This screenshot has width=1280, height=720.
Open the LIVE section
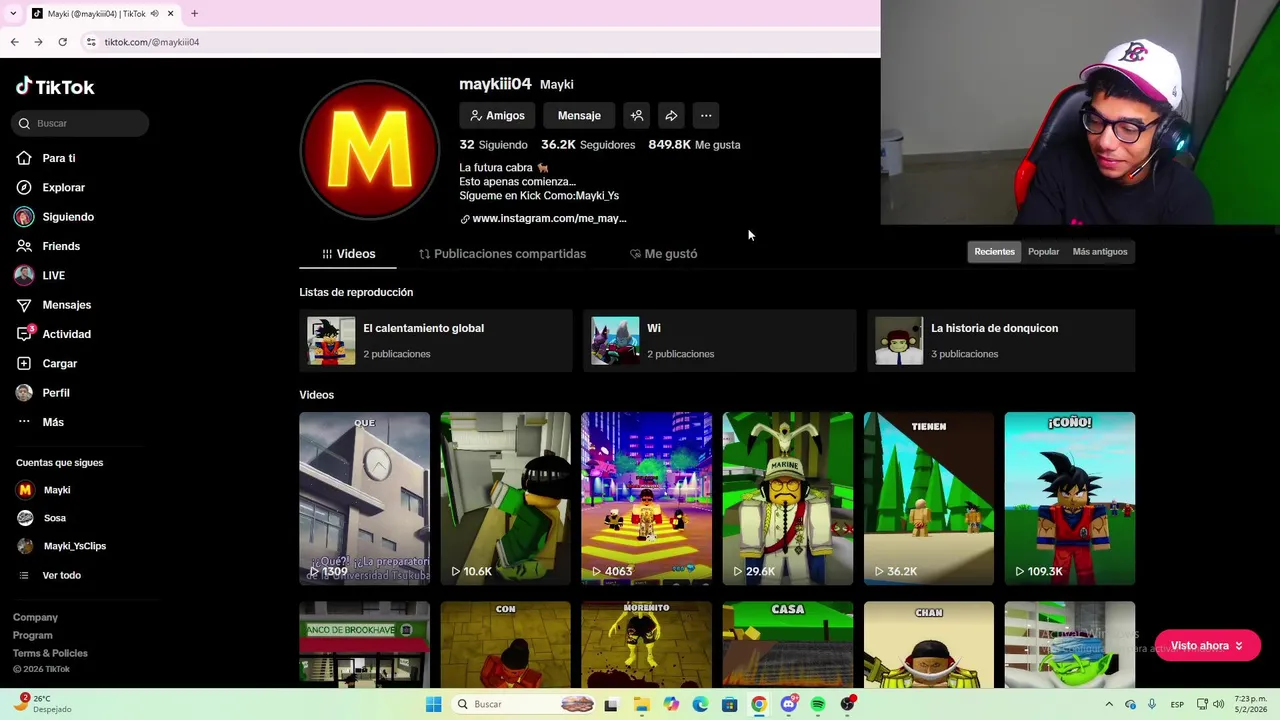click(x=53, y=275)
